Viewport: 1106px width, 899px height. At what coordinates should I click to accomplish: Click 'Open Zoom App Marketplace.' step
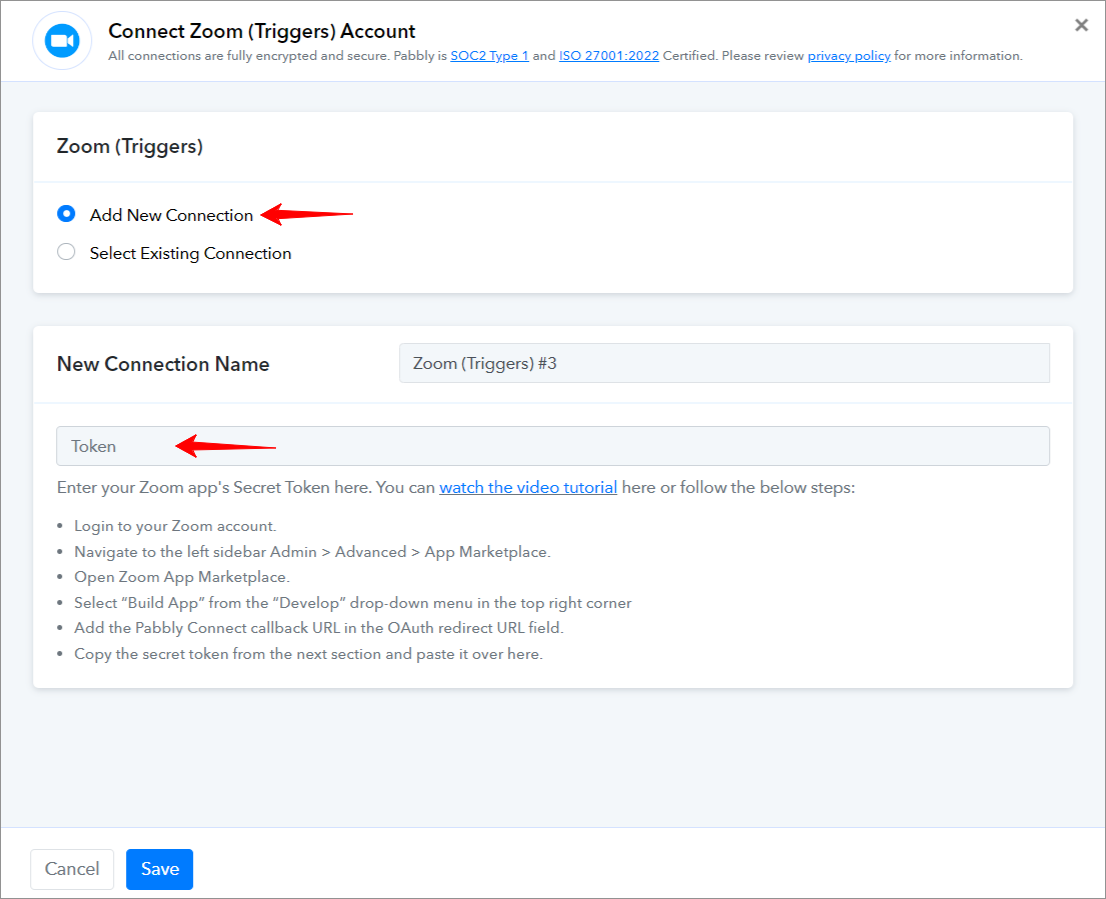coord(182,577)
